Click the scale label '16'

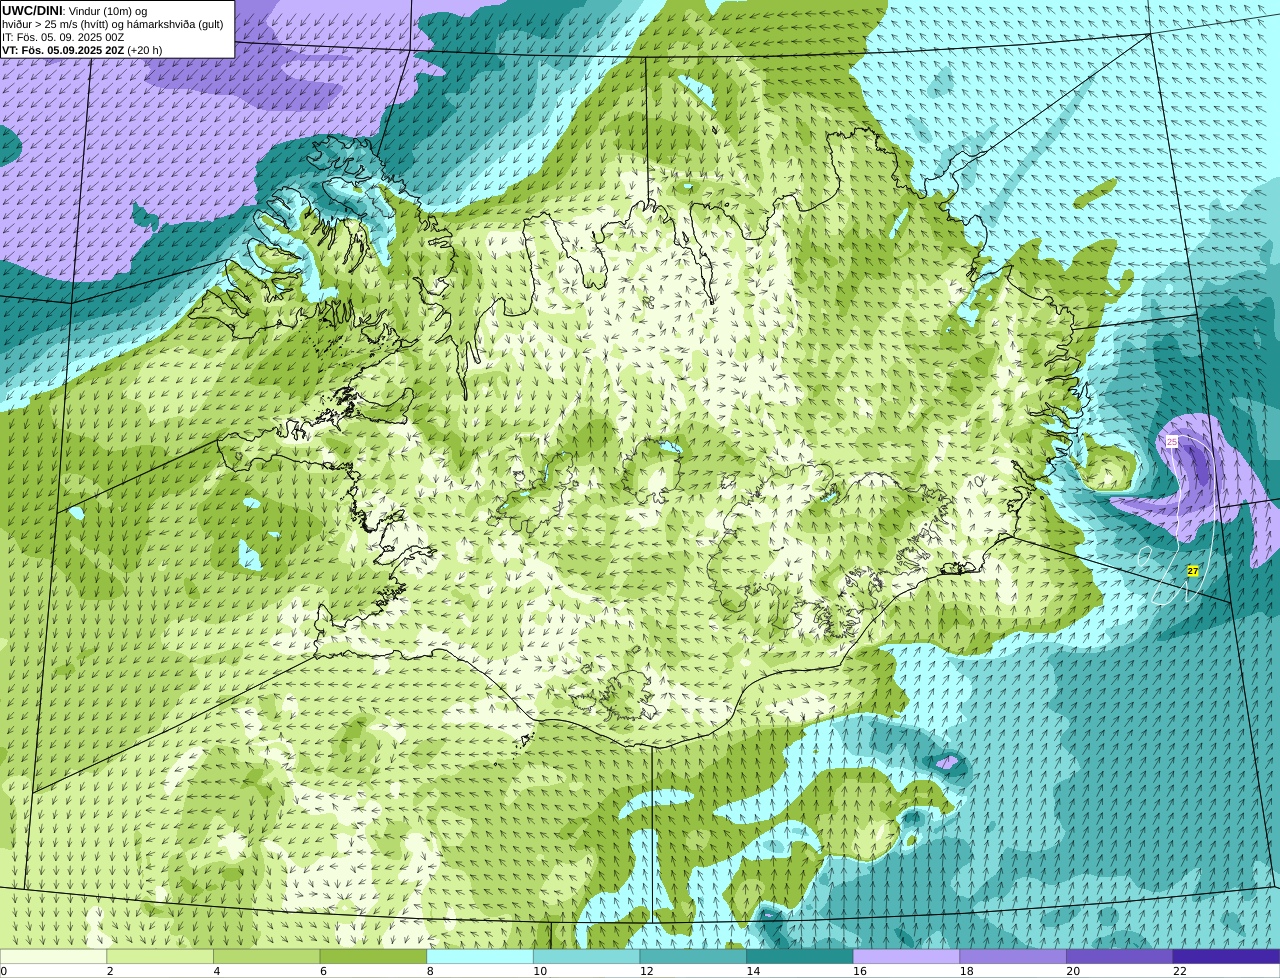(860, 971)
